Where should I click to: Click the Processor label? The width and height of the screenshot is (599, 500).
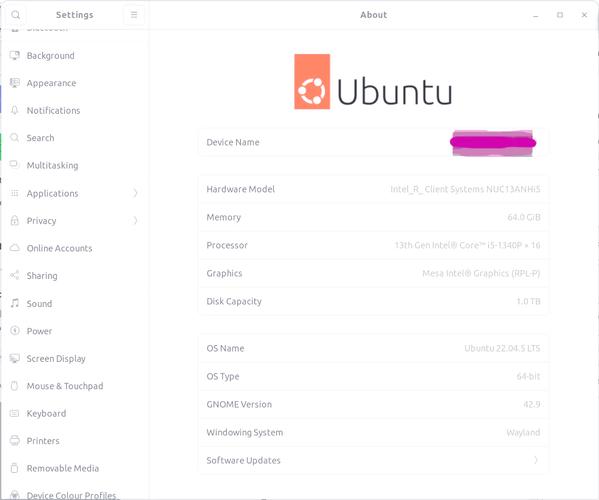(227, 245)
